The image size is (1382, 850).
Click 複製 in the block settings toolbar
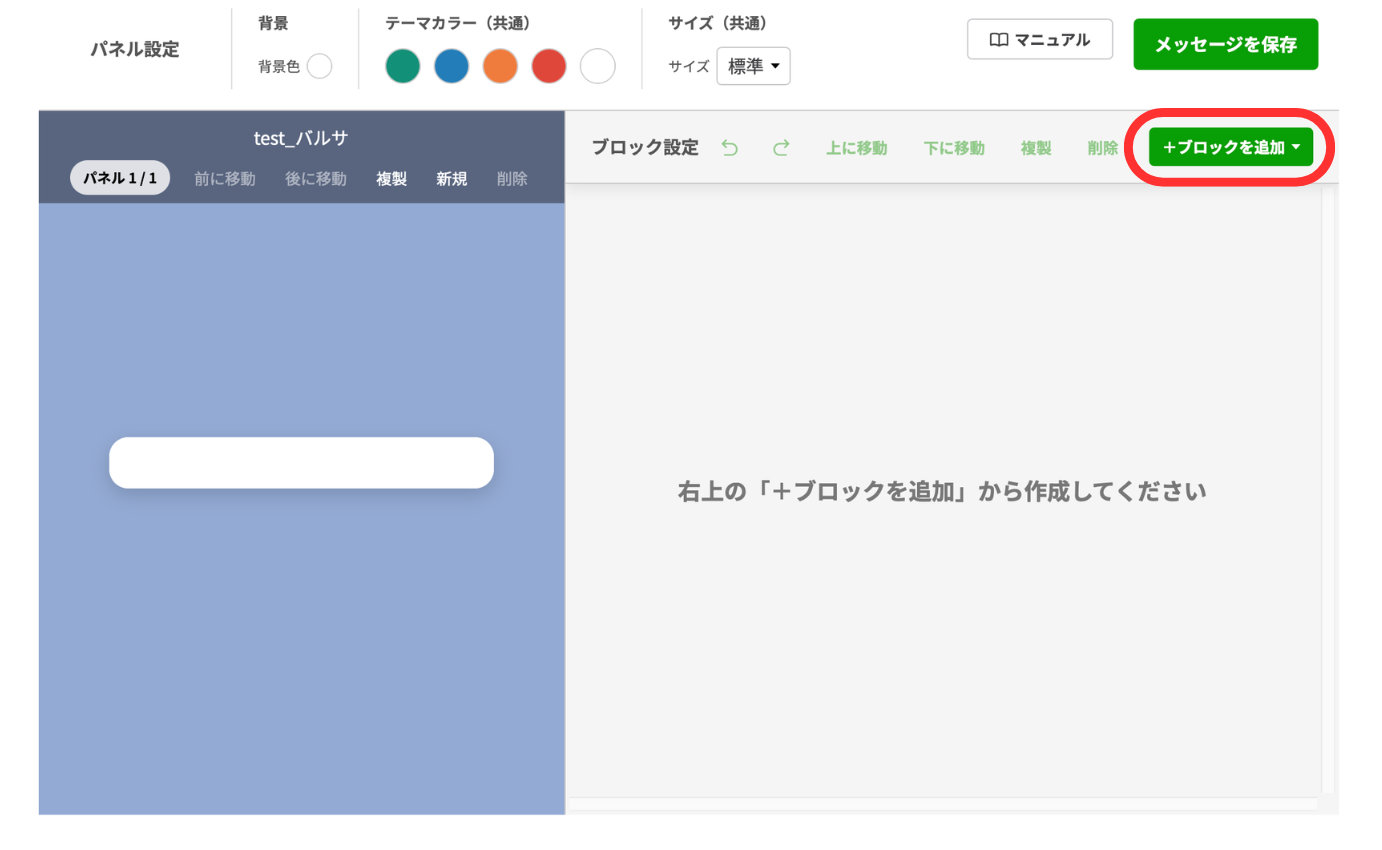[1036, 147]
